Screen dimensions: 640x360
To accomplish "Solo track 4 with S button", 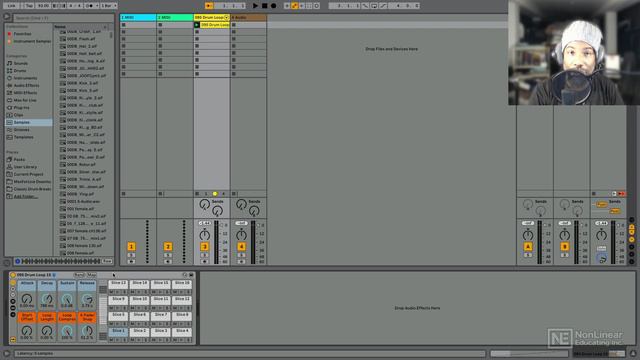I will [x=241, y=255].
